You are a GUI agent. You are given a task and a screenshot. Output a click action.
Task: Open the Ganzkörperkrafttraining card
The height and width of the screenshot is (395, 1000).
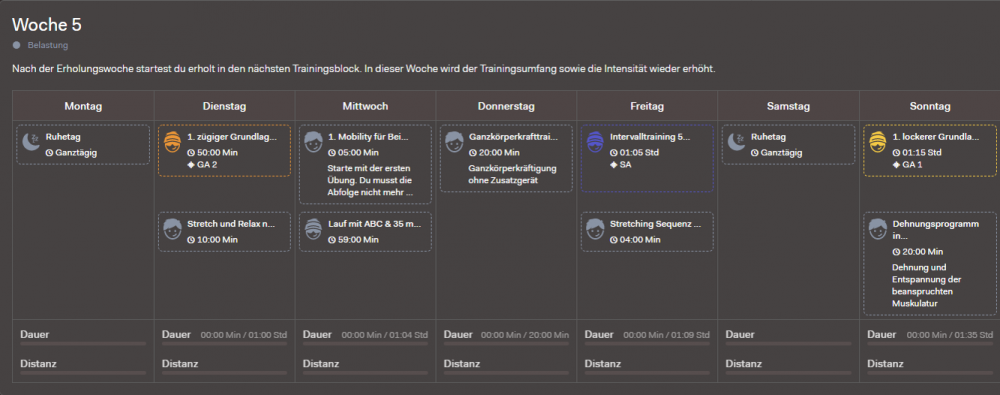click(x=506, y=158)
